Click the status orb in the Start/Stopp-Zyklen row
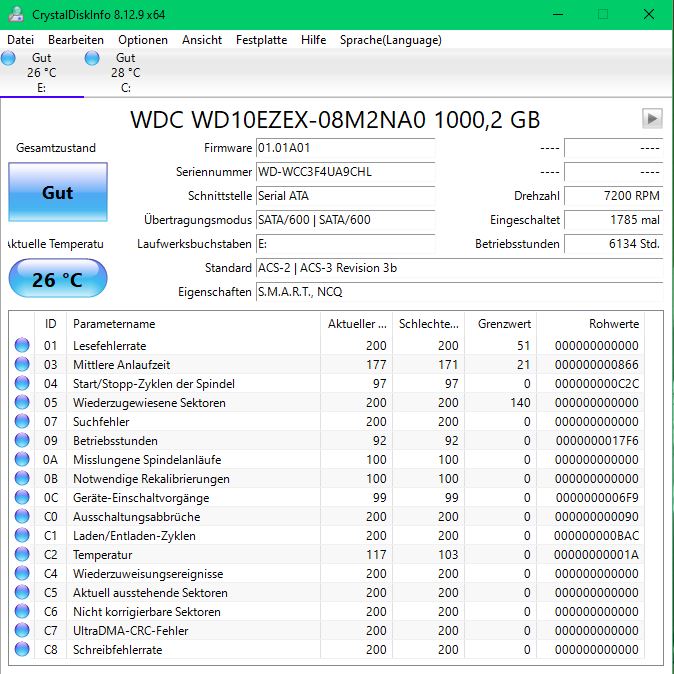The image size is (674, 674). 22,383
